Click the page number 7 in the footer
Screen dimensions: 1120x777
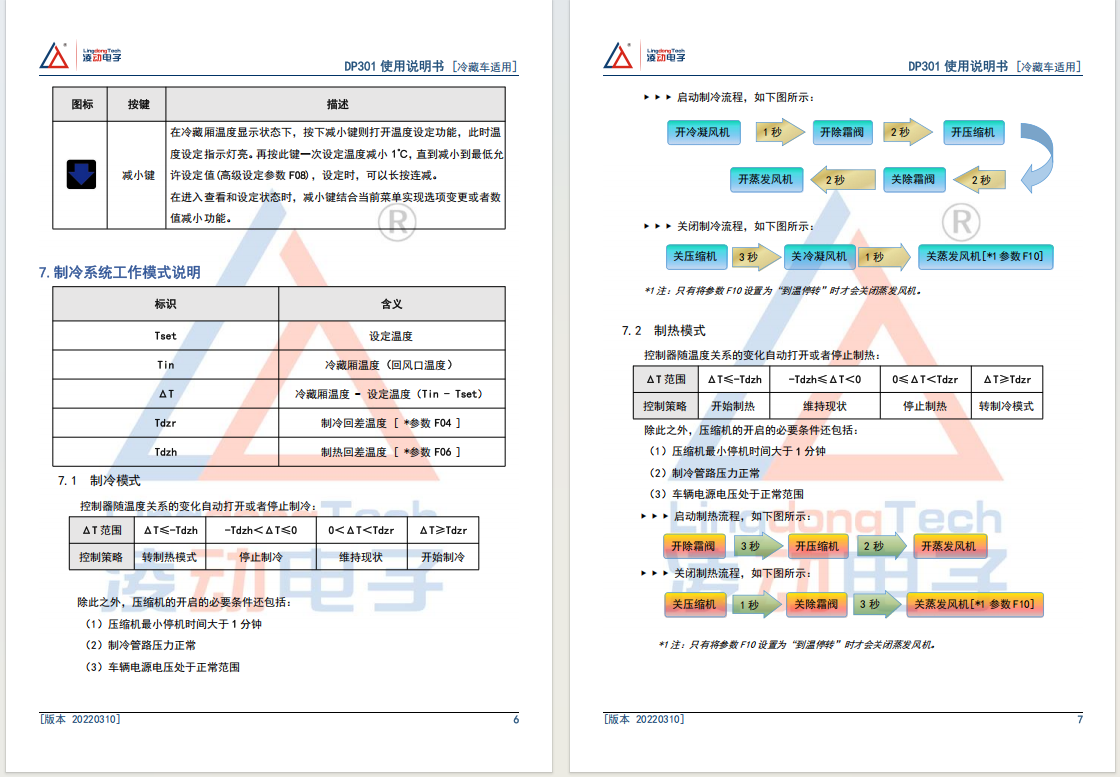(1080, 719)
